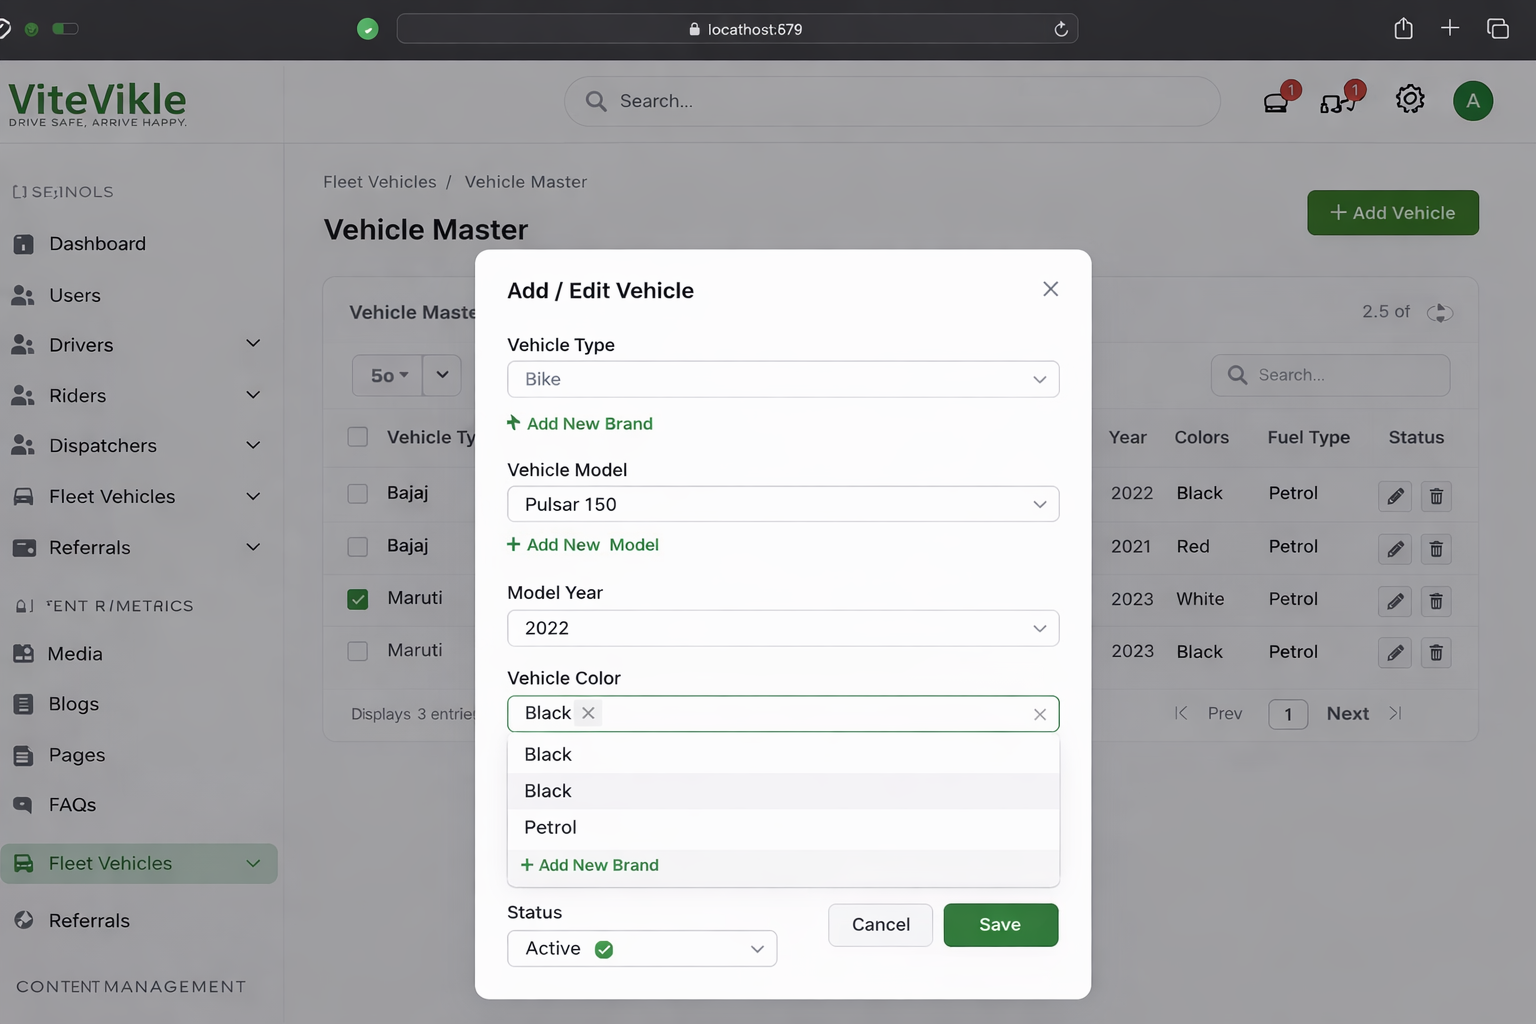
Task: Click the Add Vehicle button
Action: (x=1392, y=213)
